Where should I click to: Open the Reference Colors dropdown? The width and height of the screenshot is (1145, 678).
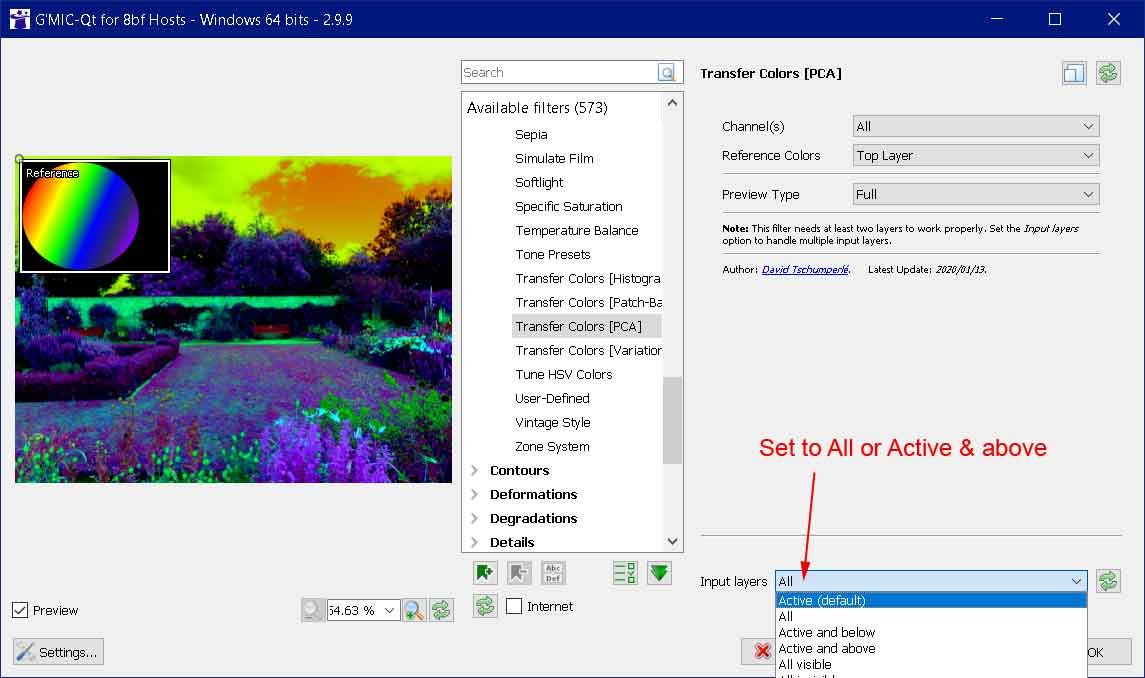pyautogui.click(x=976, y=156)
